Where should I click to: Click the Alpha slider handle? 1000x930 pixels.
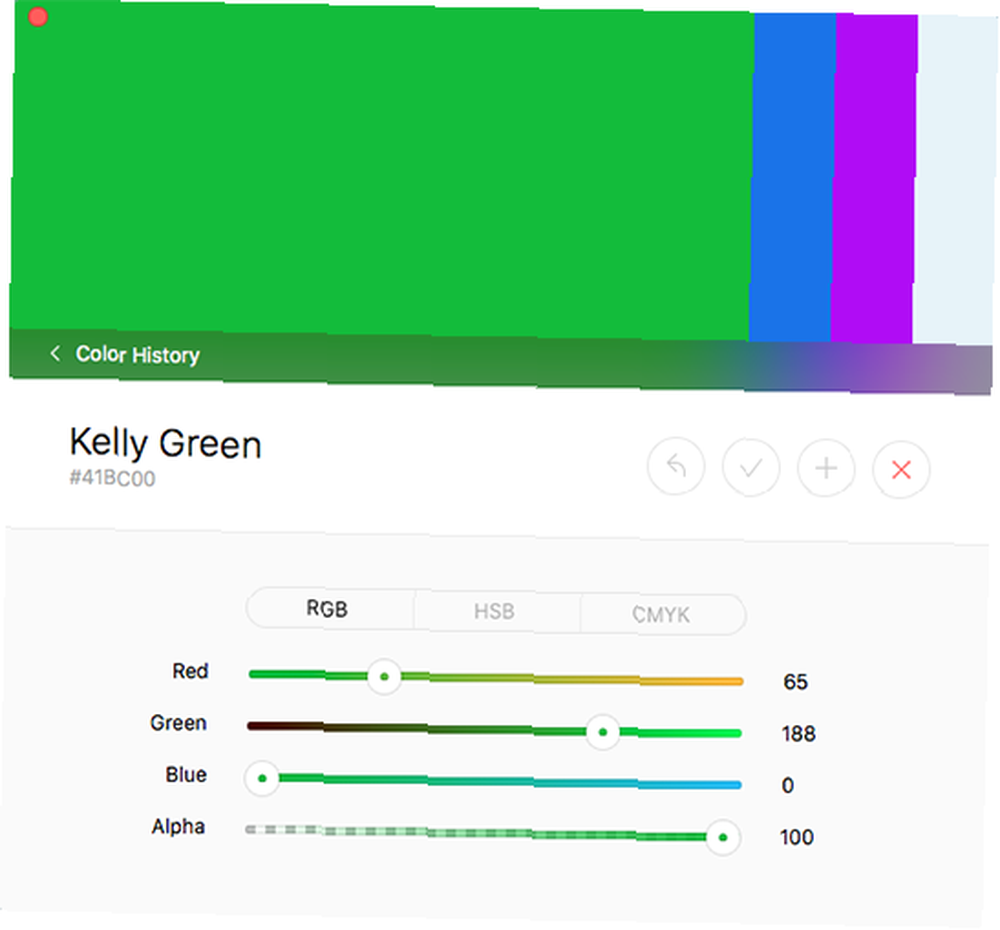coord(723,838)
